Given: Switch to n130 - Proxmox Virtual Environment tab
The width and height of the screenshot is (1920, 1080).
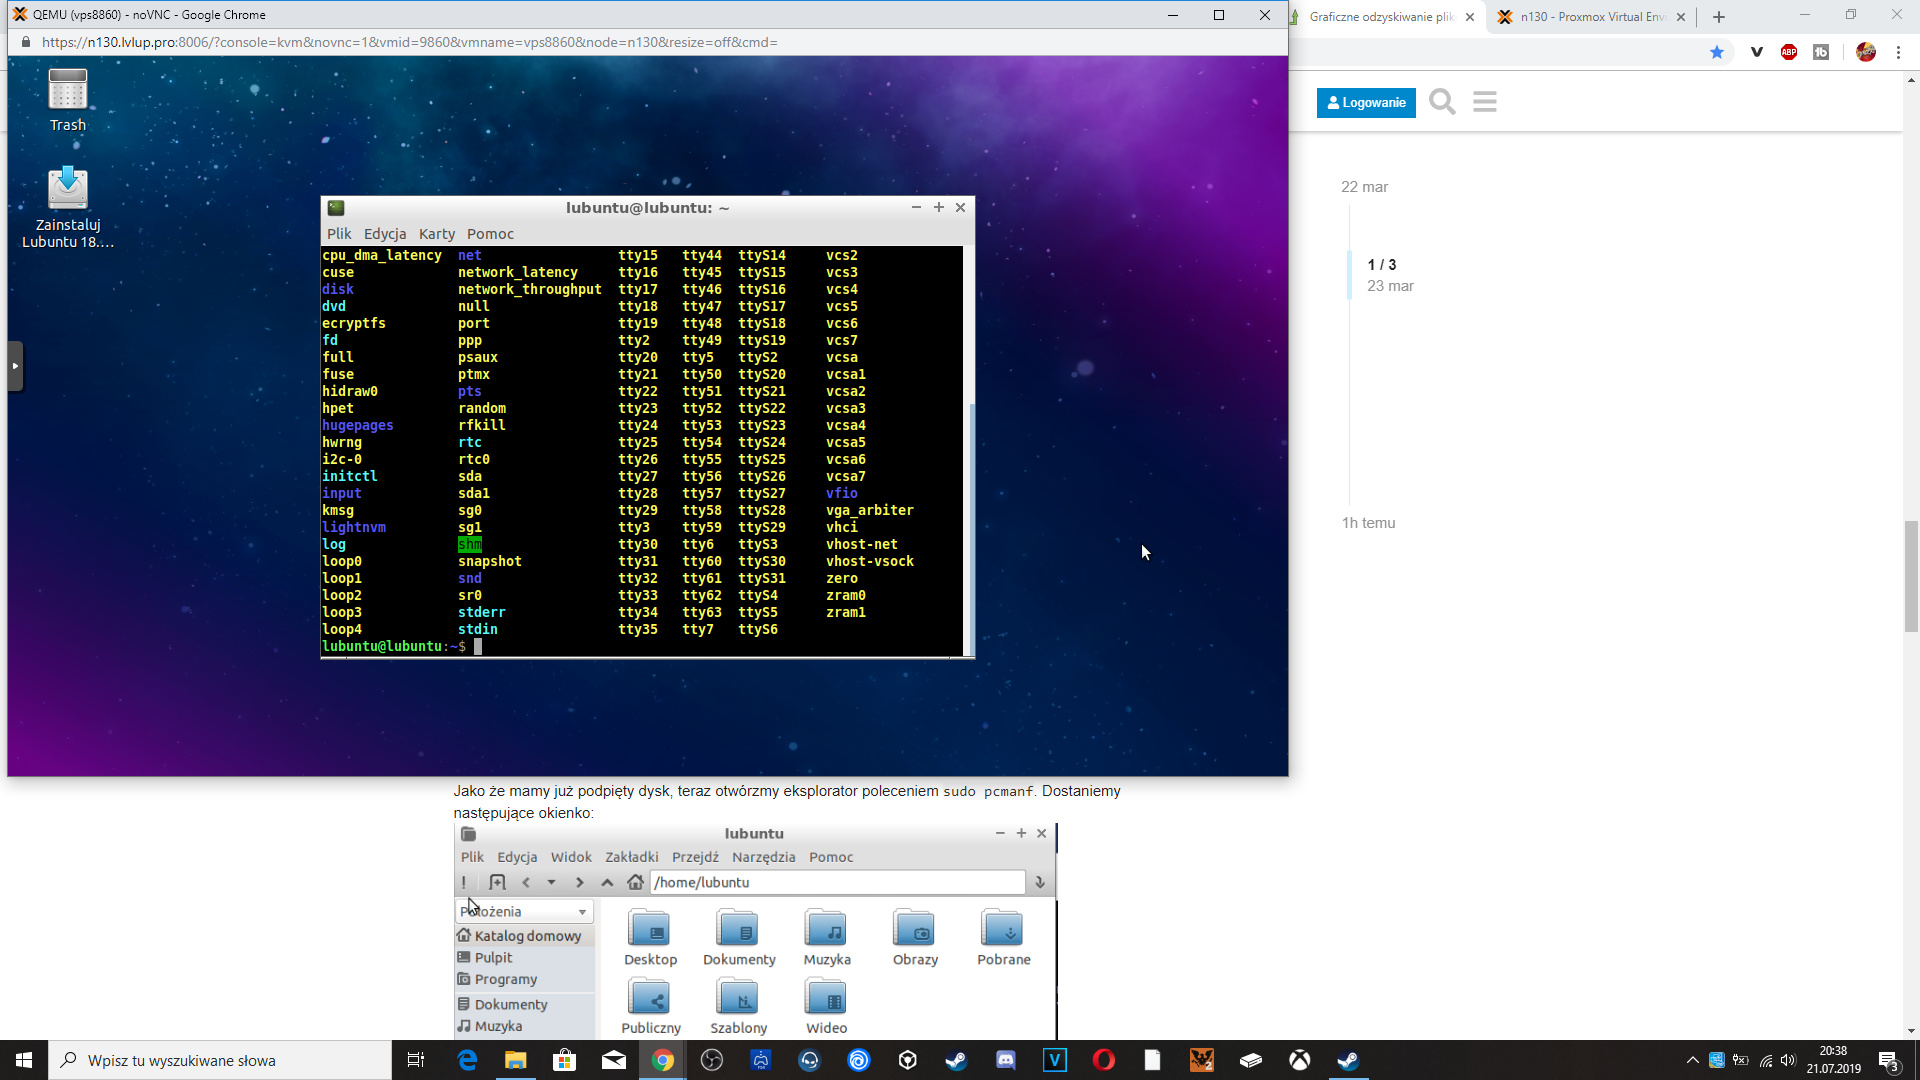Looking at the screenshot, I should 1590,17.
